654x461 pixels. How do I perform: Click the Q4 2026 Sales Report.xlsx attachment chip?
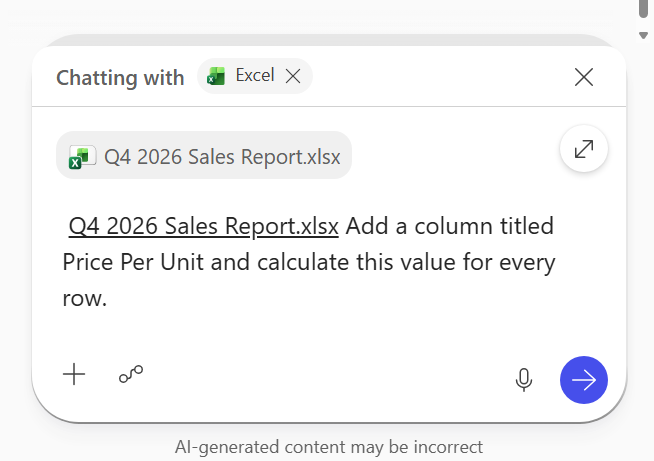[x=204, y=155]
